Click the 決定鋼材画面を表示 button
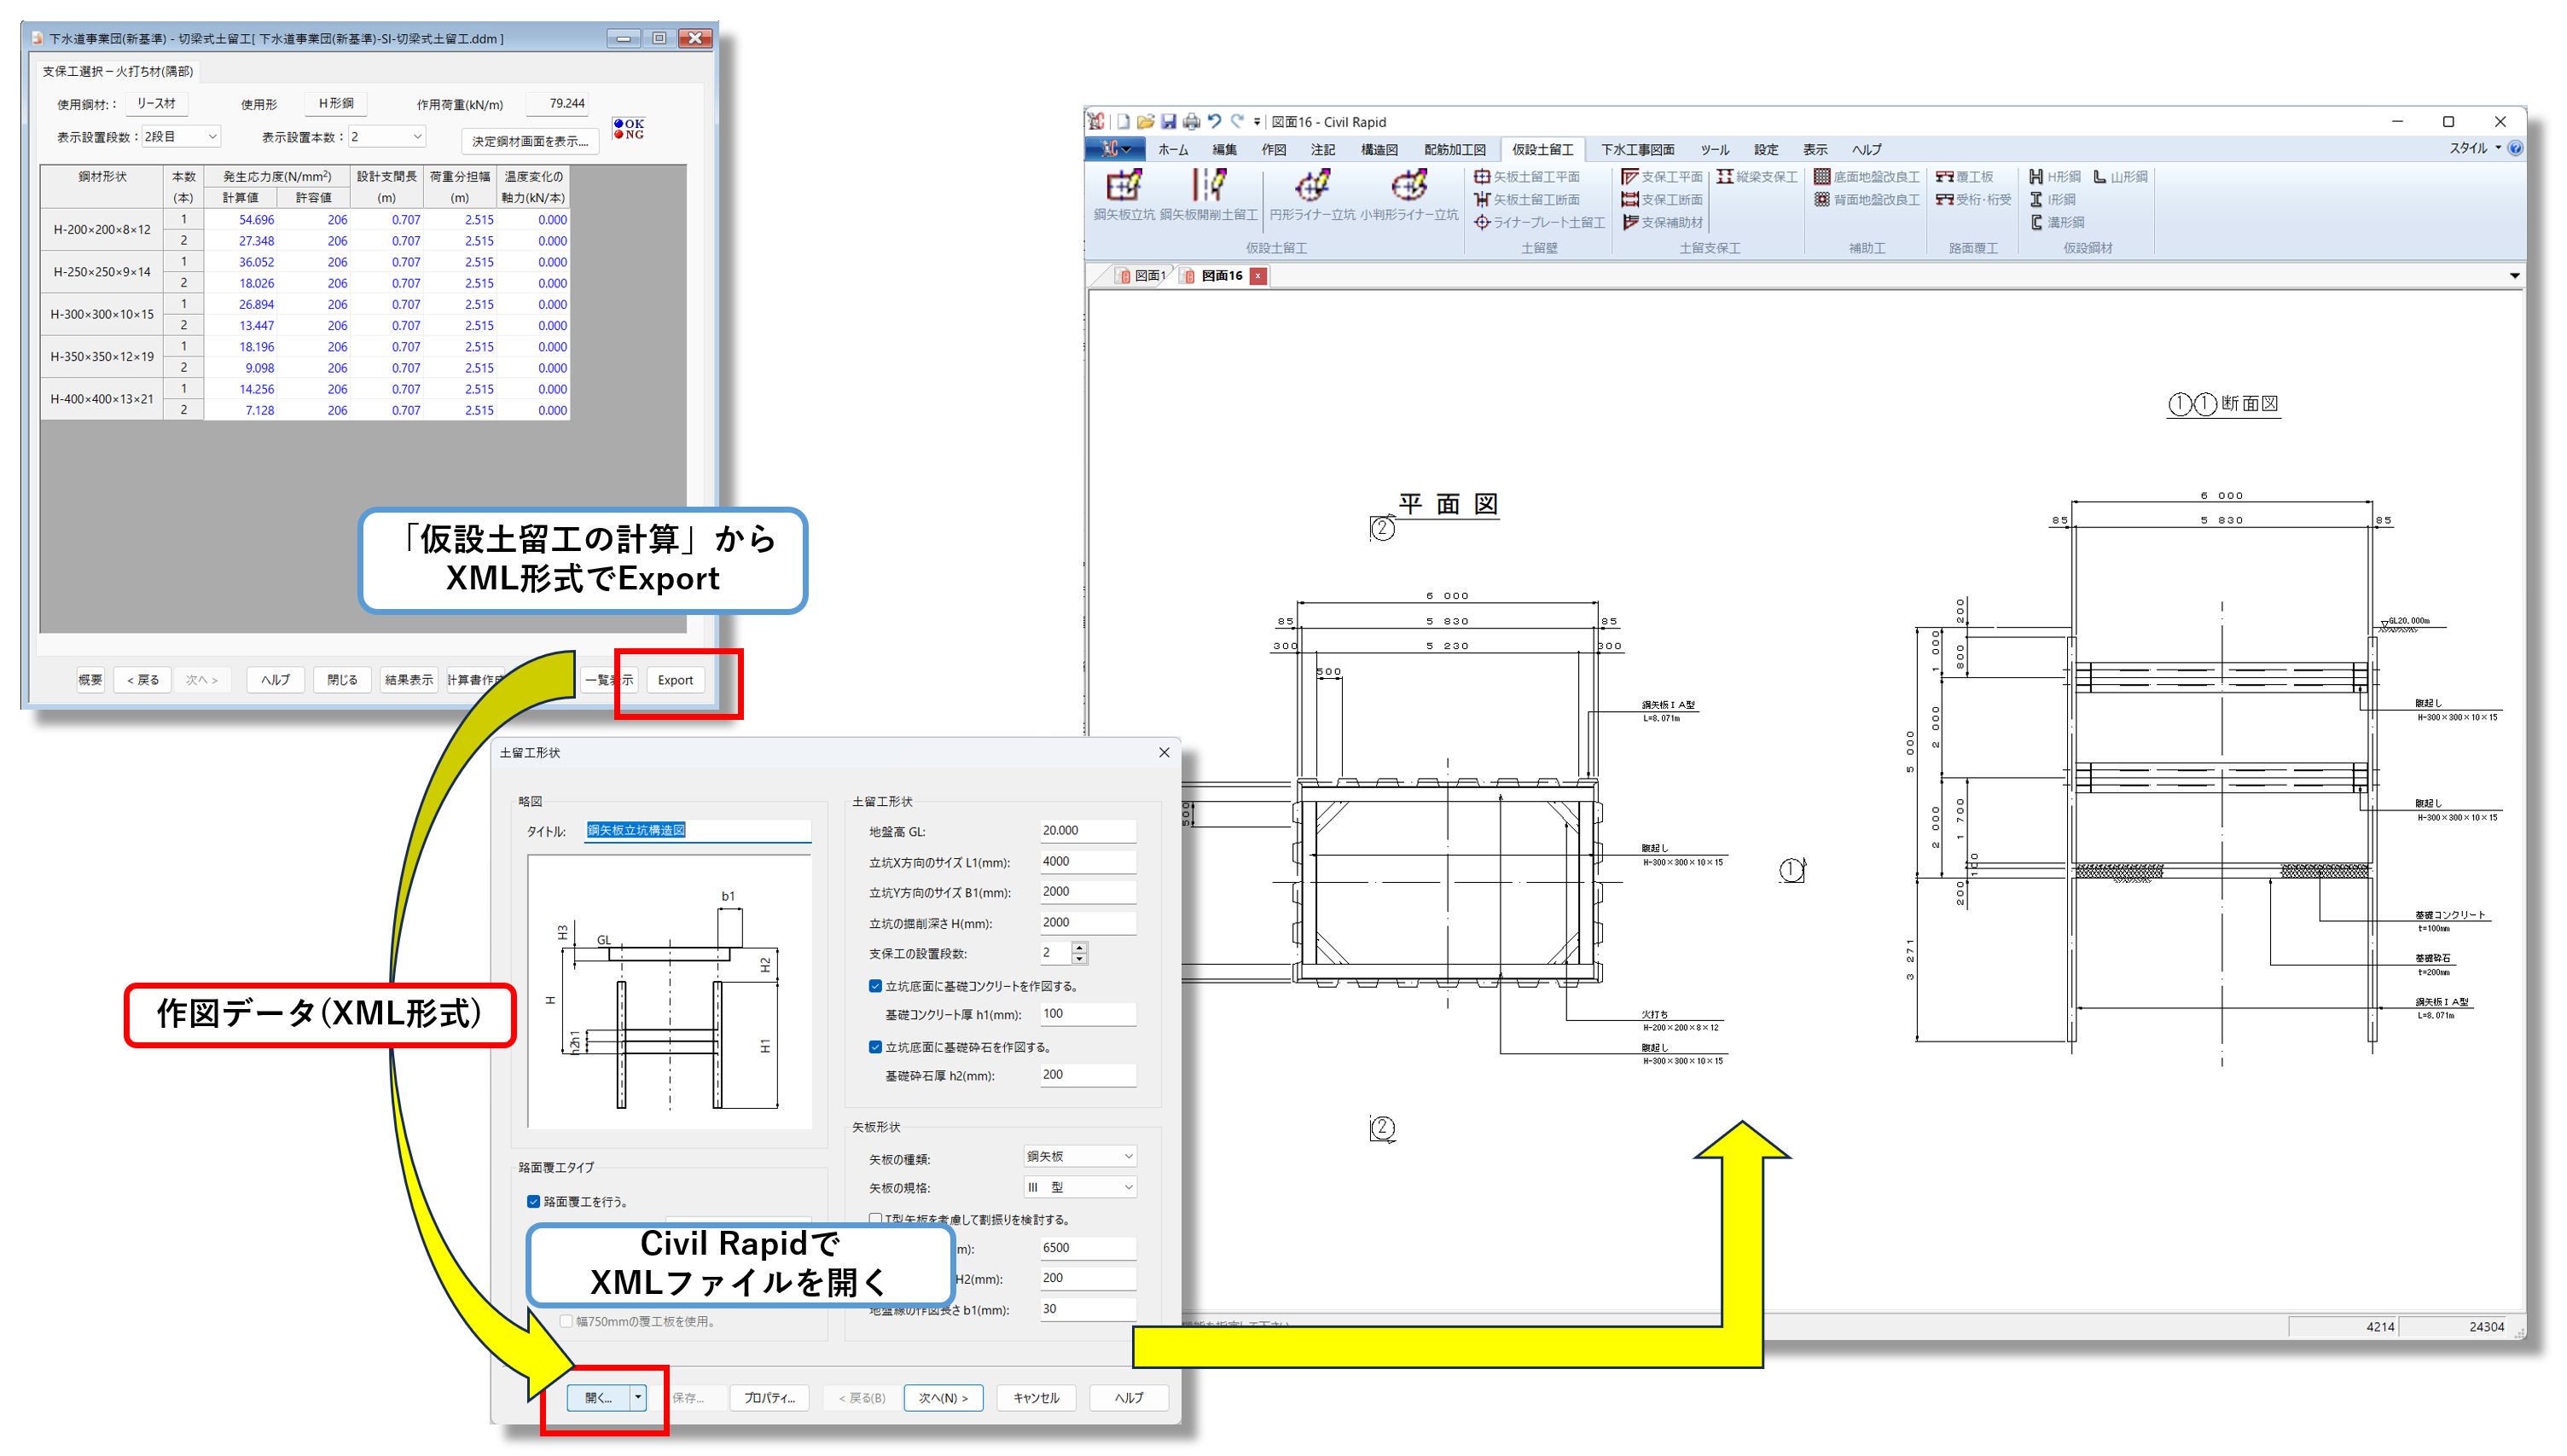Viewport: 2567px width, 1456px height. pyautogui.click(x=530, y=142)
